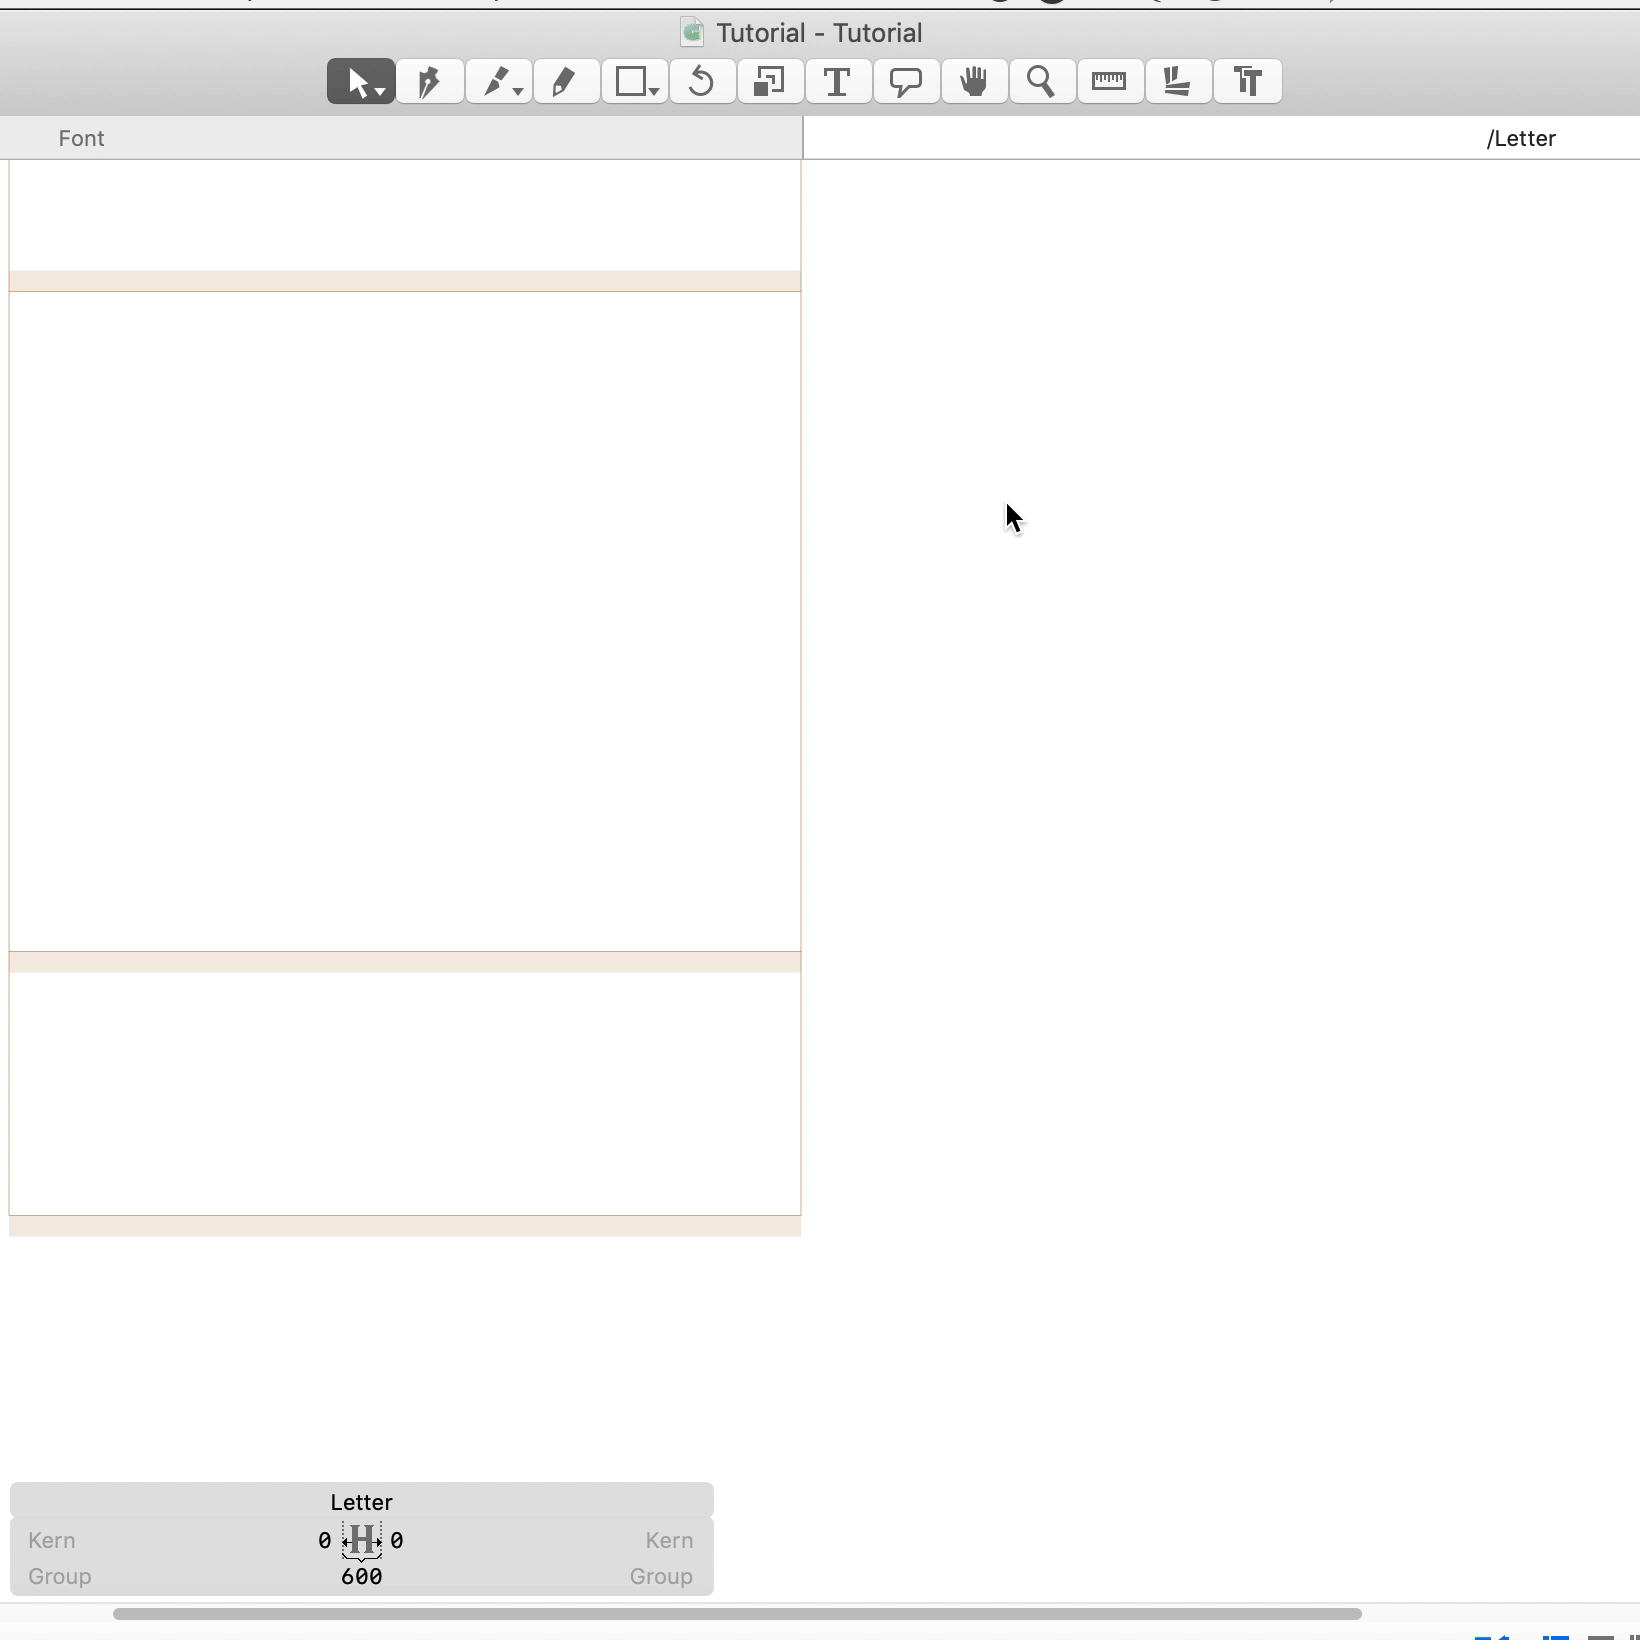1640x1640 pixels.
Task: Open the TrueType Instructor tool
Action: pyautogui.click(x=1247, y=81)
